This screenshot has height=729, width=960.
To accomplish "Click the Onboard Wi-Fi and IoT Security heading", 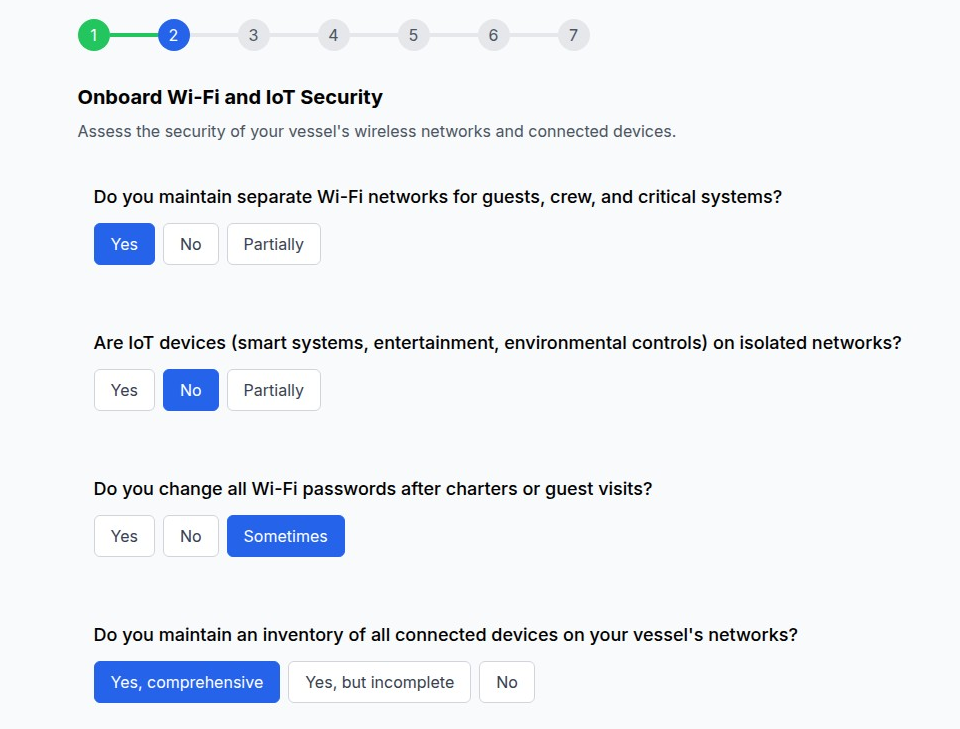I will click(230, 97).
